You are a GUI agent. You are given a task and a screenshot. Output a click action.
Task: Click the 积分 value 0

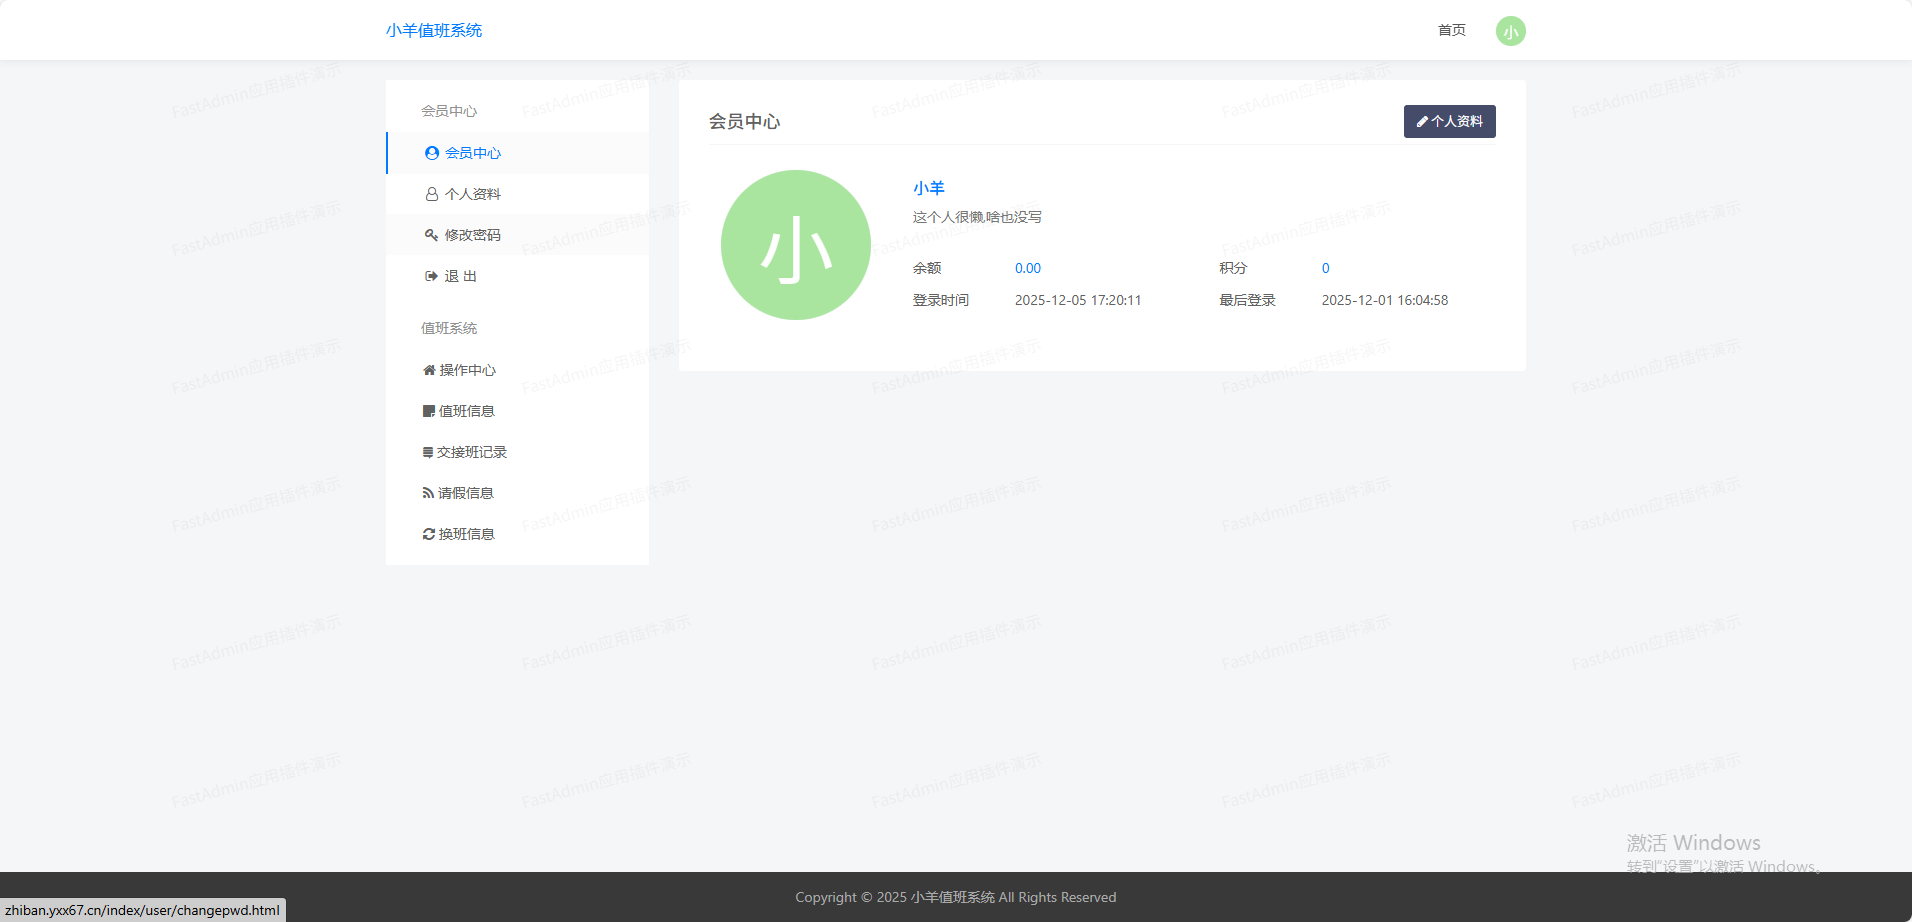1325,268
